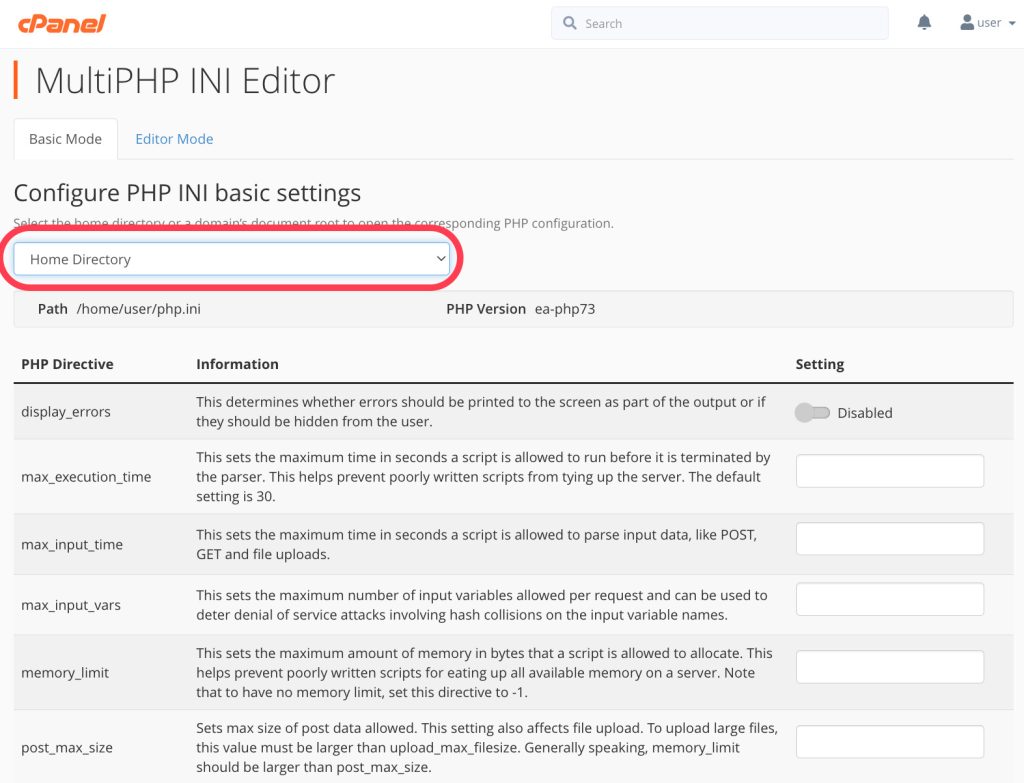Screen dimensions: 1024x783
Task: Click the max_input_time setting field
Action: [889, 539]
